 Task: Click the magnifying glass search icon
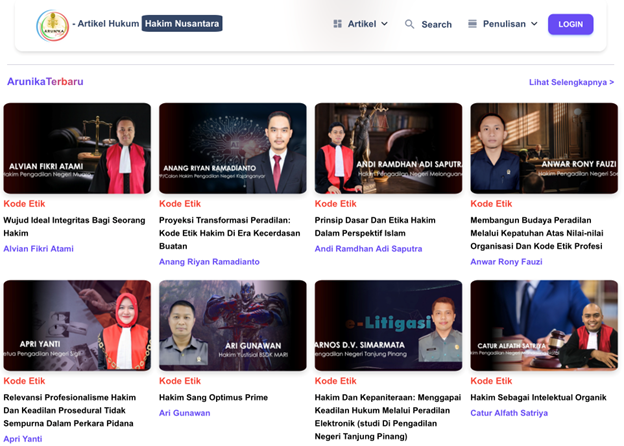click(x=409, y=24)
